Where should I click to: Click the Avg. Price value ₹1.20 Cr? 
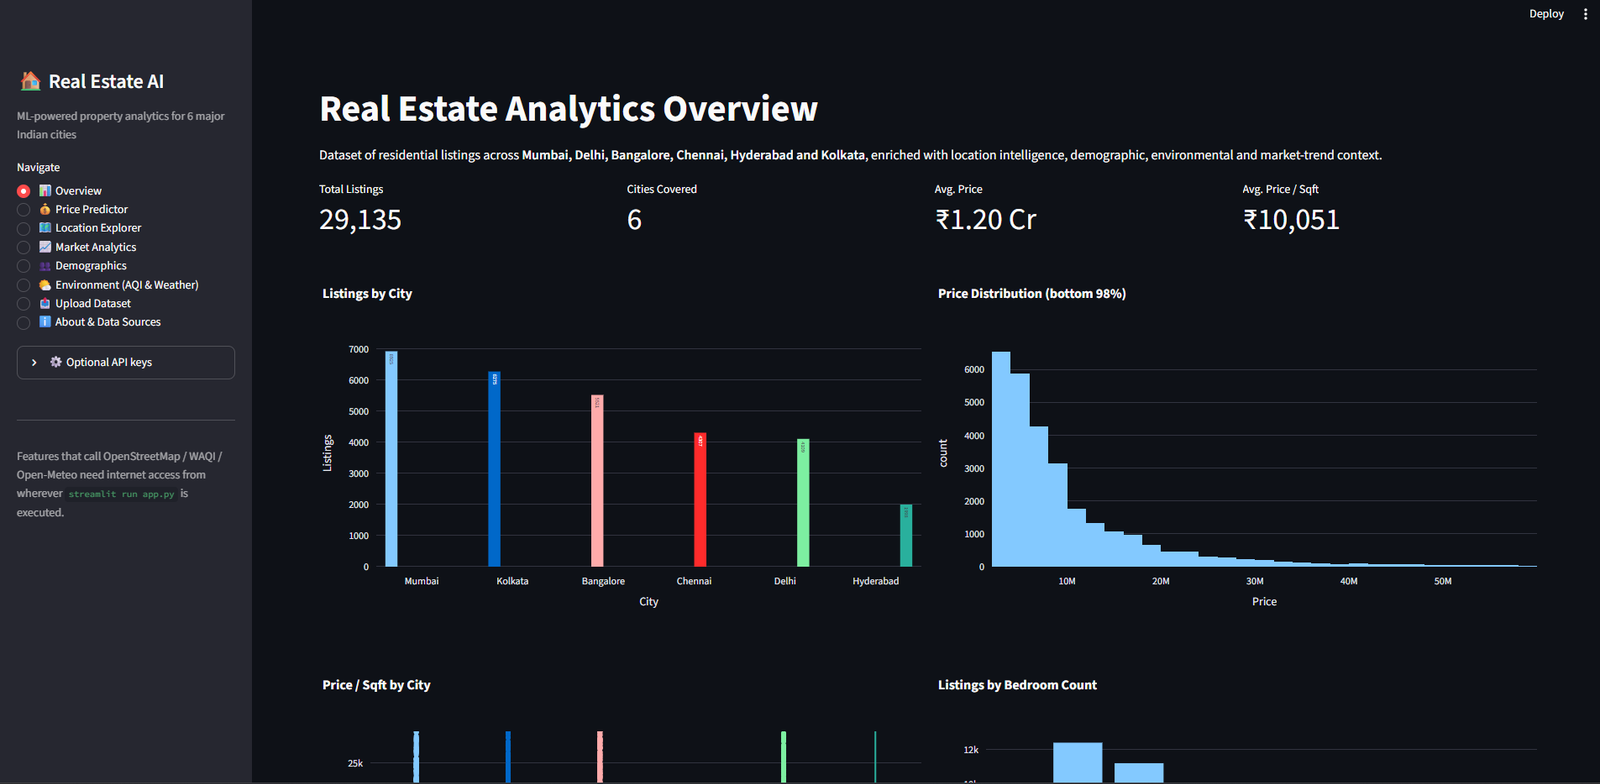click(x=986, y=220)
